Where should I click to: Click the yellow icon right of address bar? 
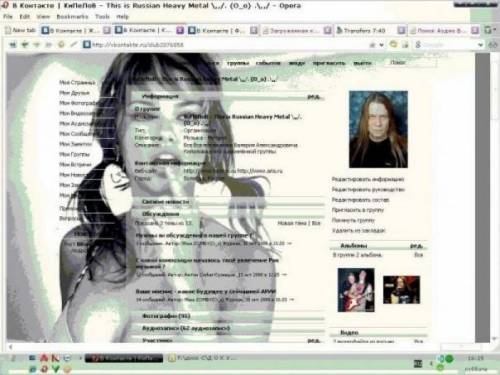(394, 44)
